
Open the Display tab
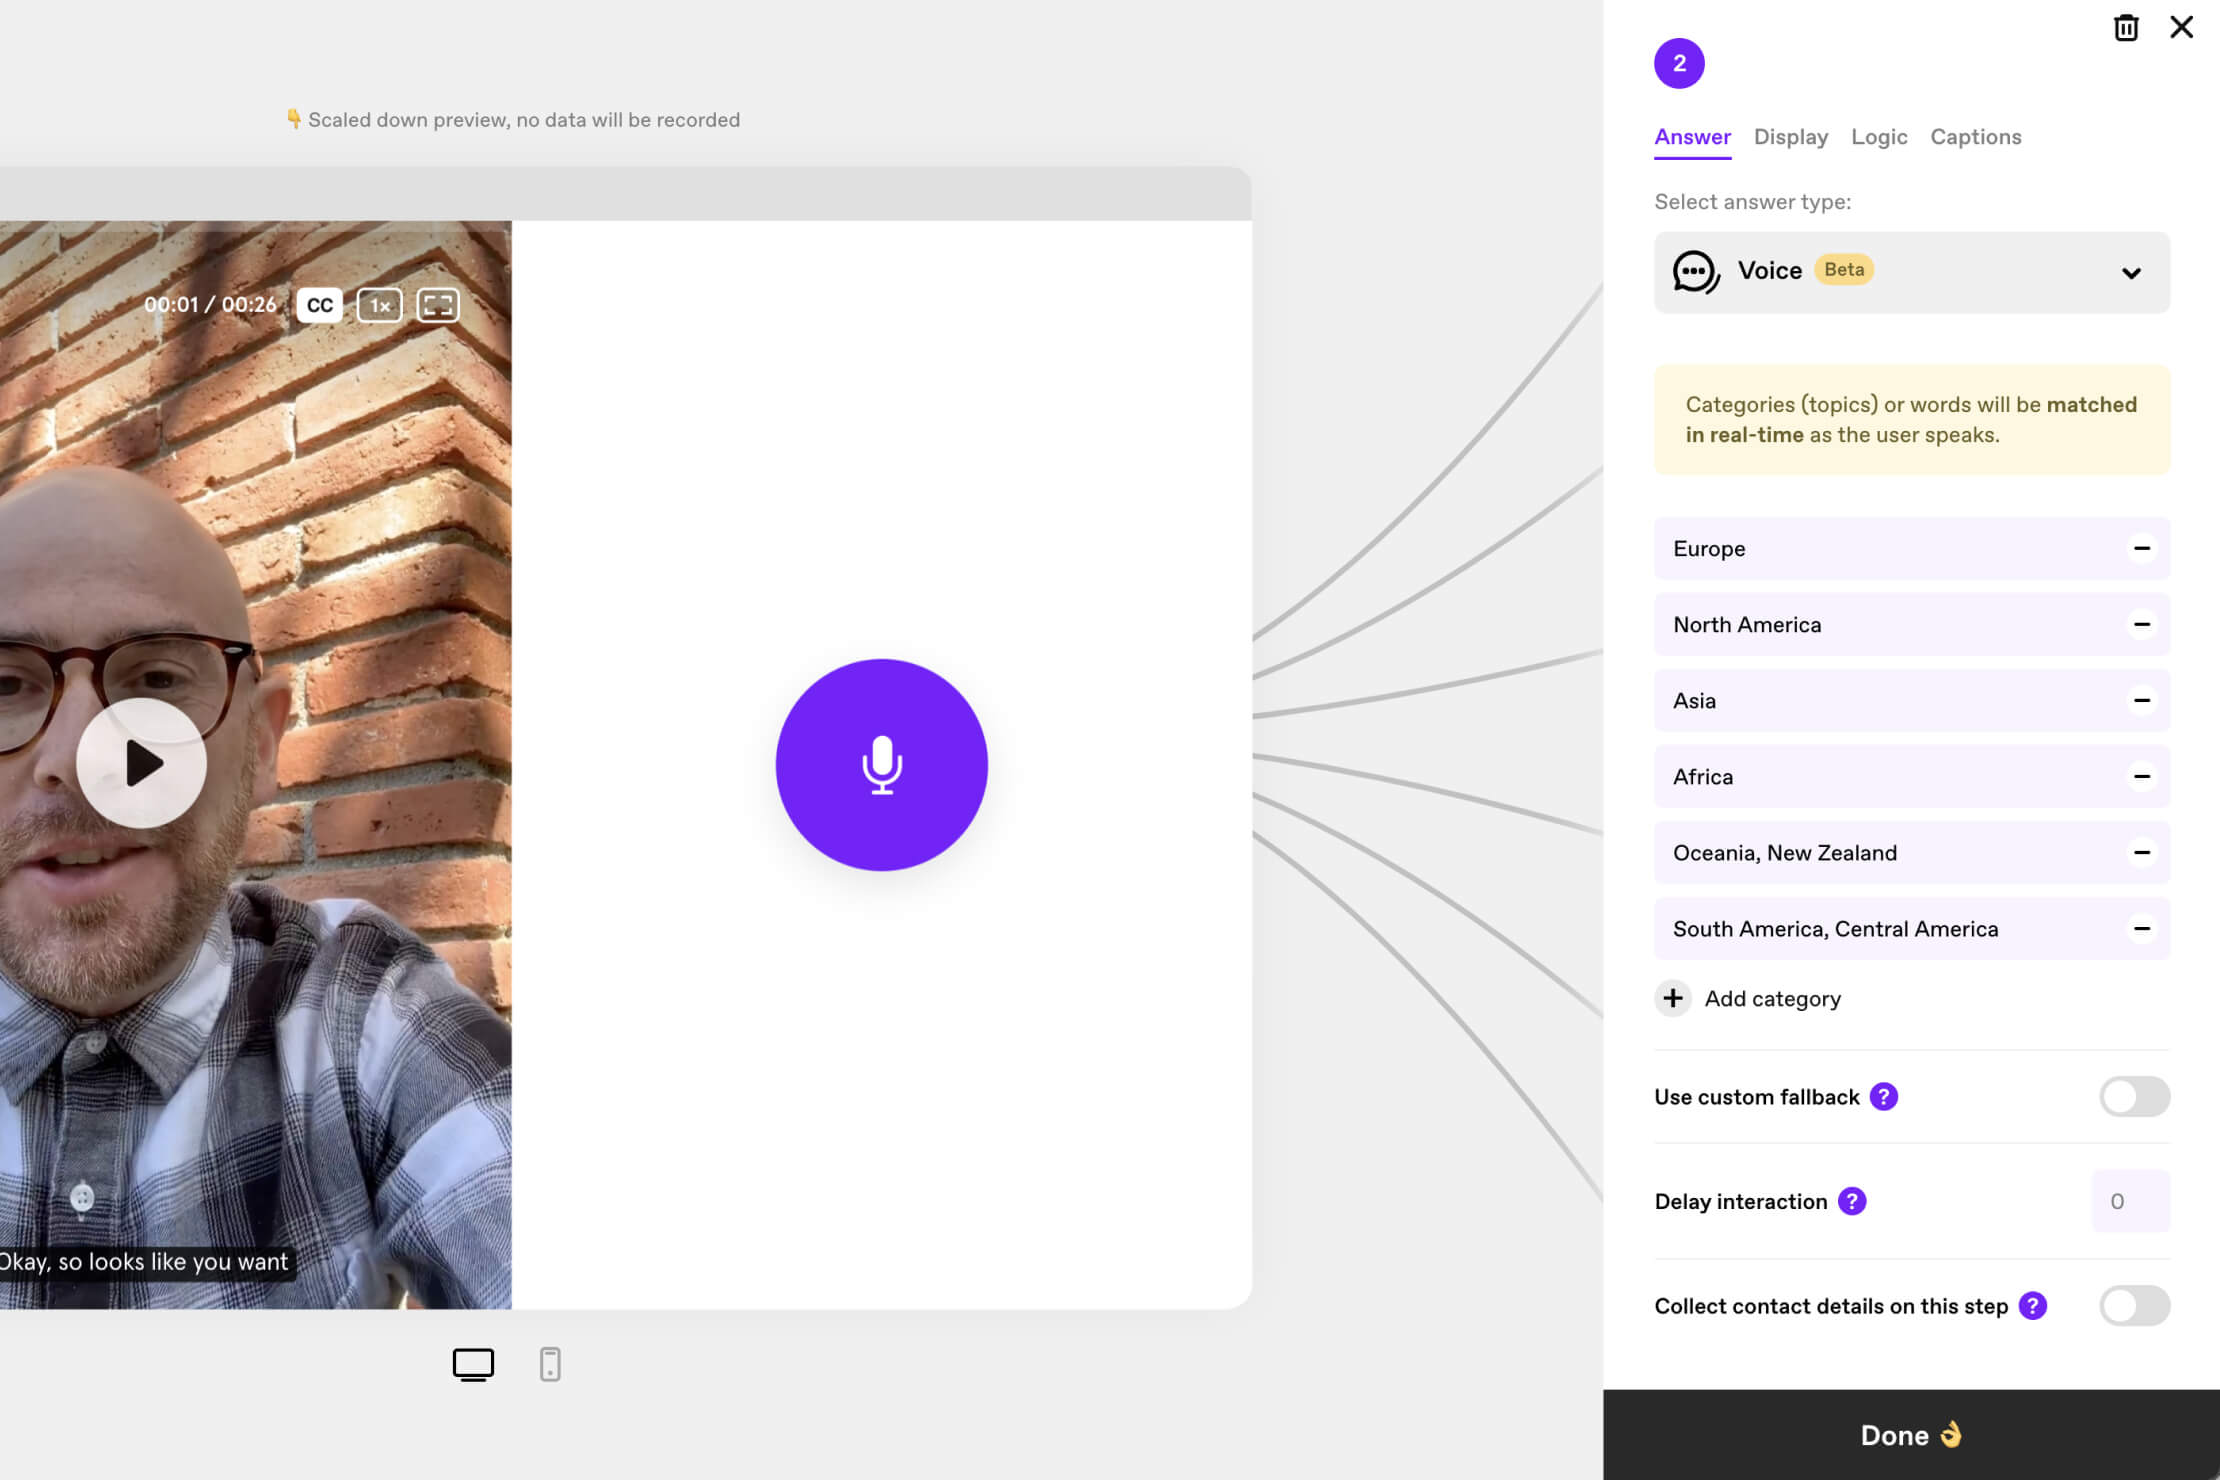1790,137
